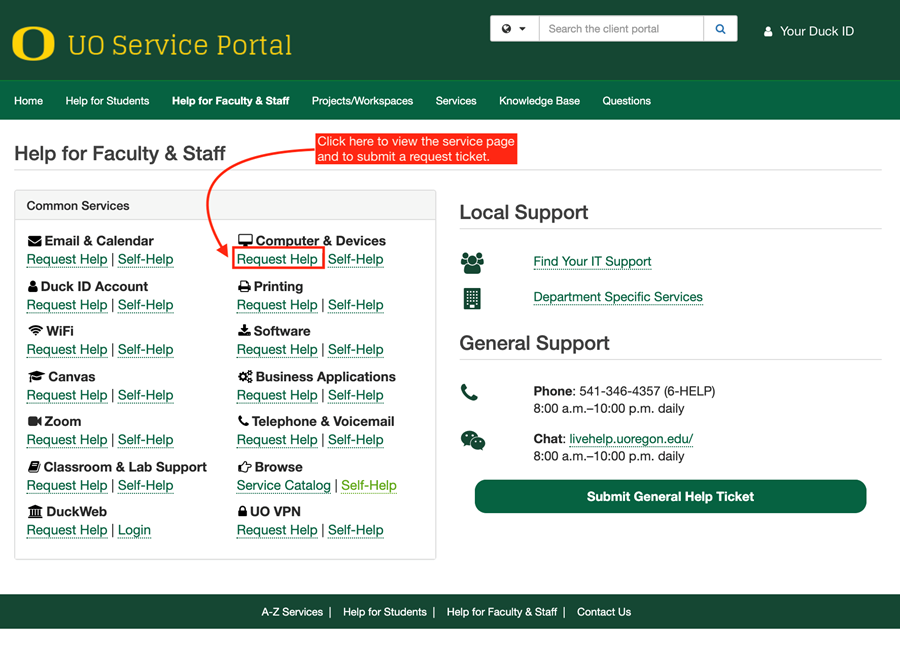Click the DuckWeb bank building icon
Image resolution: width=900 pixels, height=647 pixels.
tap(35, 511)
